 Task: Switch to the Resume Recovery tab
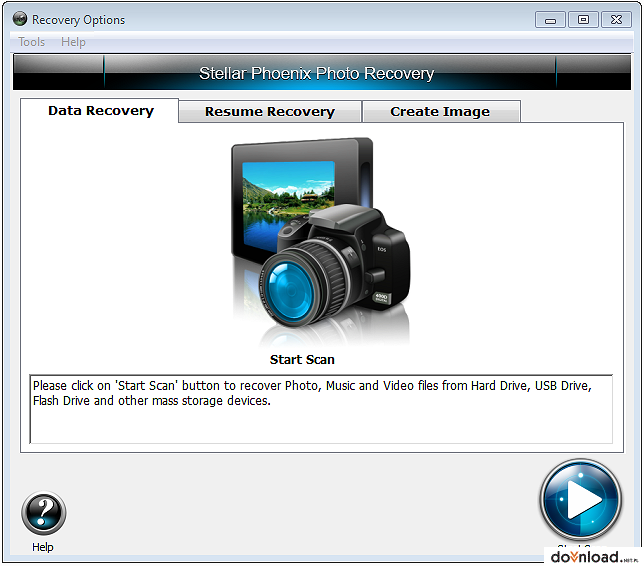[x=270, y=111]
